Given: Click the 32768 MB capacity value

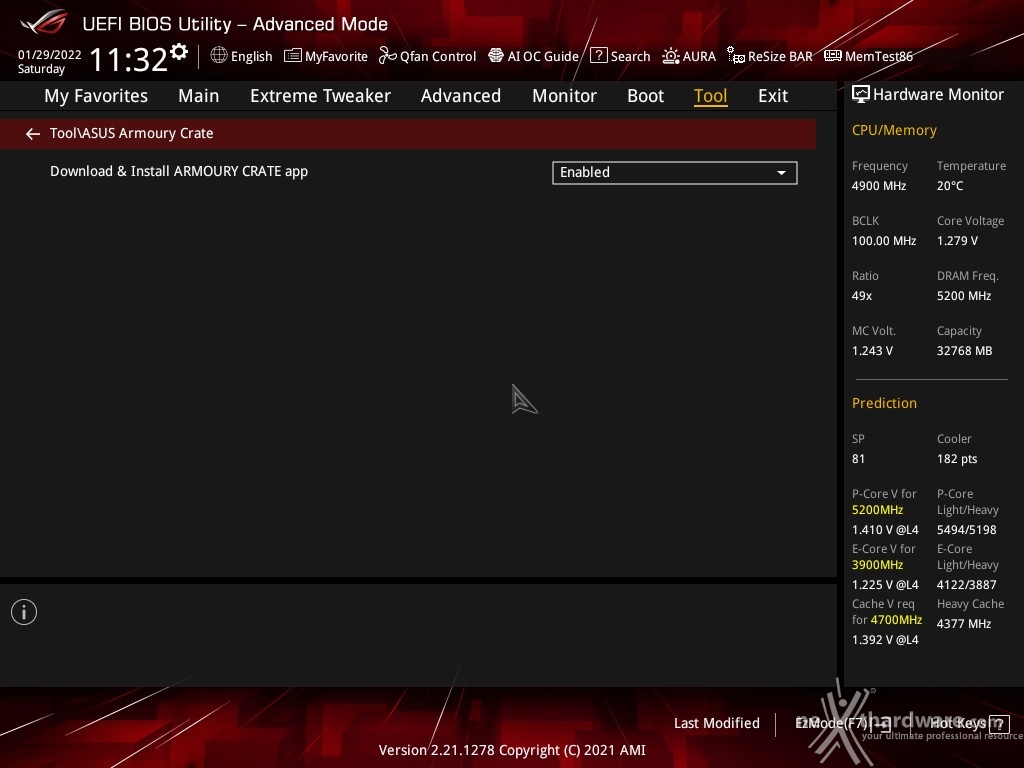Looking at the screenshot, I should (x=965, y=351).
